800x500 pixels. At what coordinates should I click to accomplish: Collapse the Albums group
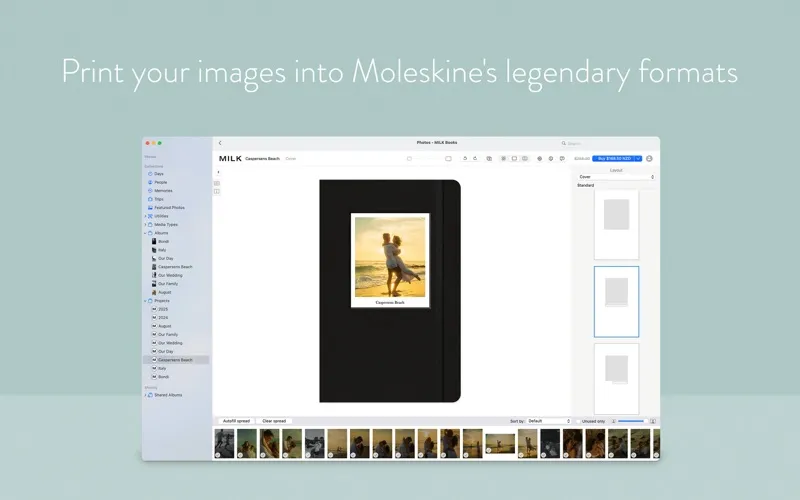point(145,233)
